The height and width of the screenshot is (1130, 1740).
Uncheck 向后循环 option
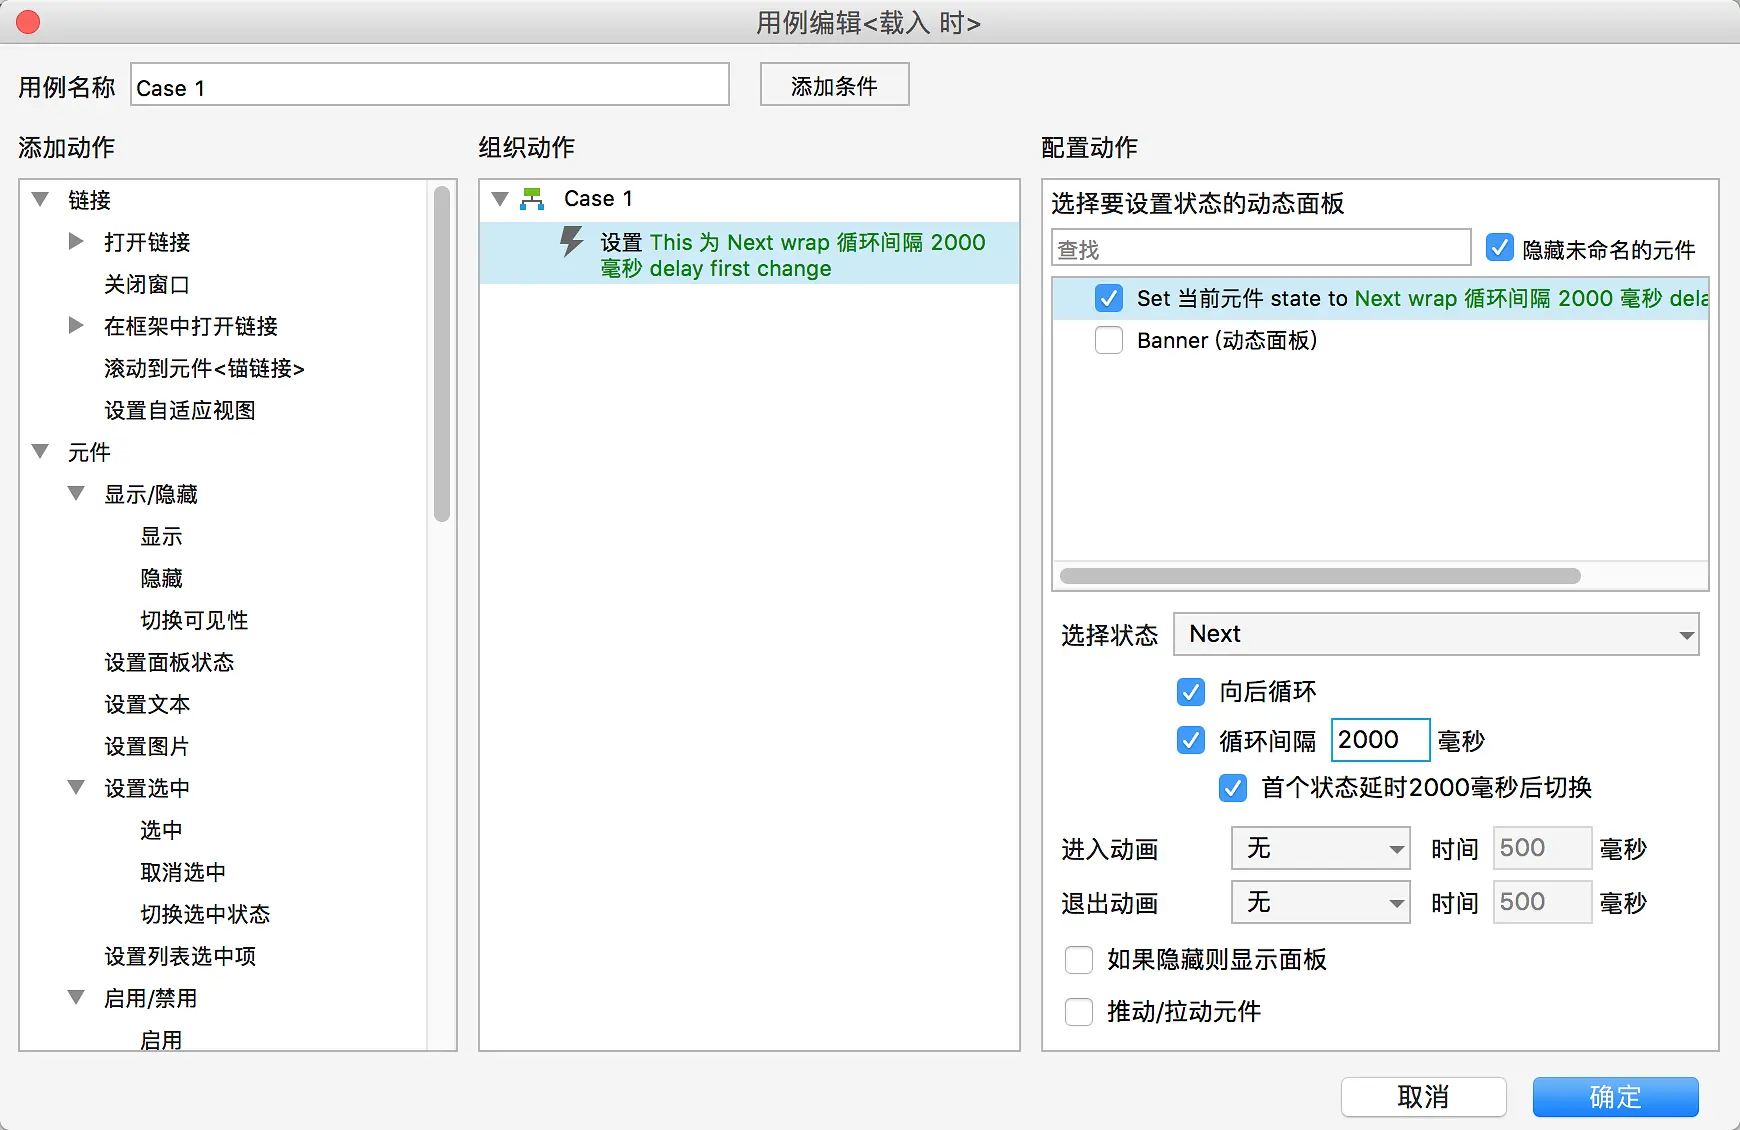pyautogui.click(x=1190, y=692)
